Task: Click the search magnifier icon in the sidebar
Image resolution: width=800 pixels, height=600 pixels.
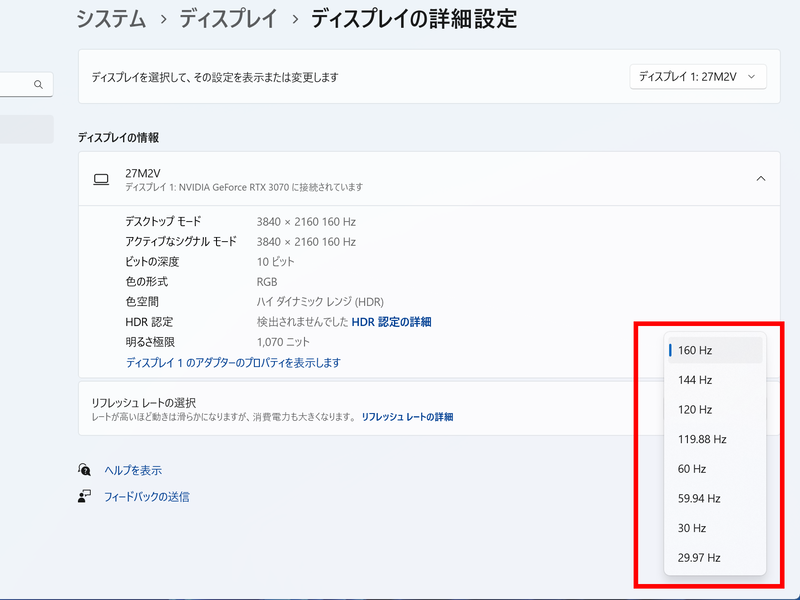Action: 40,84
